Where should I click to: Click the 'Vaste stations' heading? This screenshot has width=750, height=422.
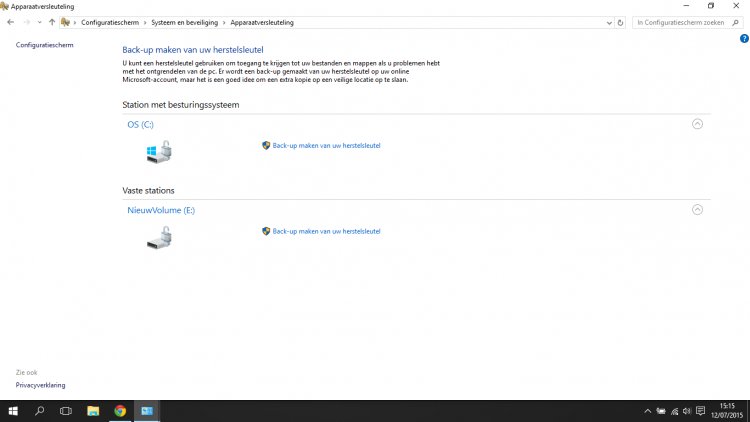148,190
